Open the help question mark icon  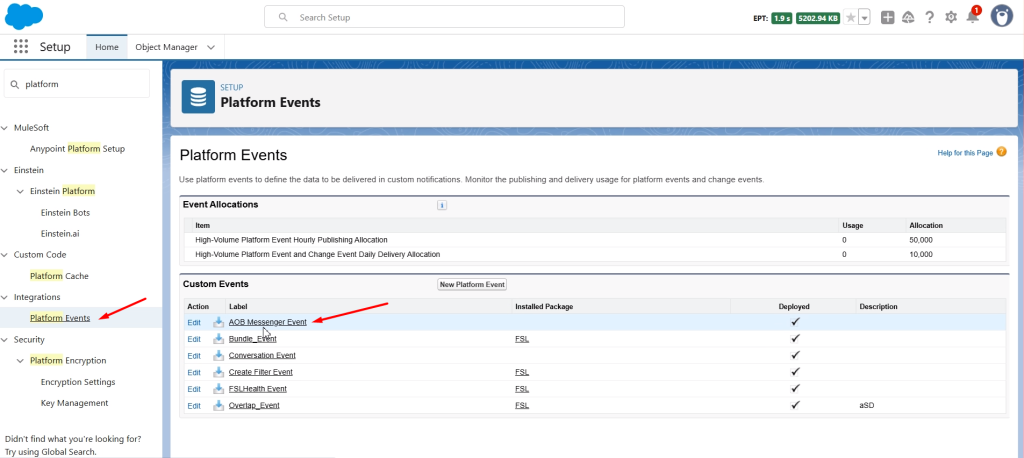click(x=929, y=18)
